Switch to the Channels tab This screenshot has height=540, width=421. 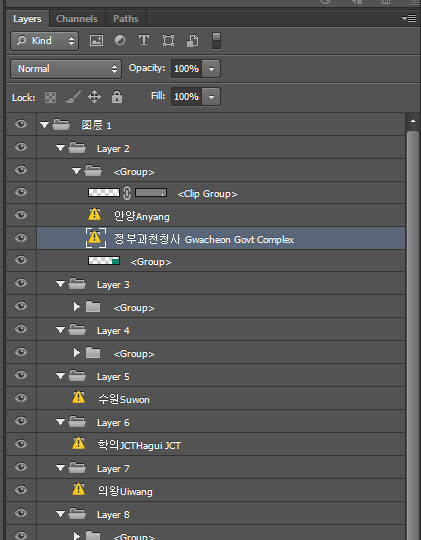[77, 19]
